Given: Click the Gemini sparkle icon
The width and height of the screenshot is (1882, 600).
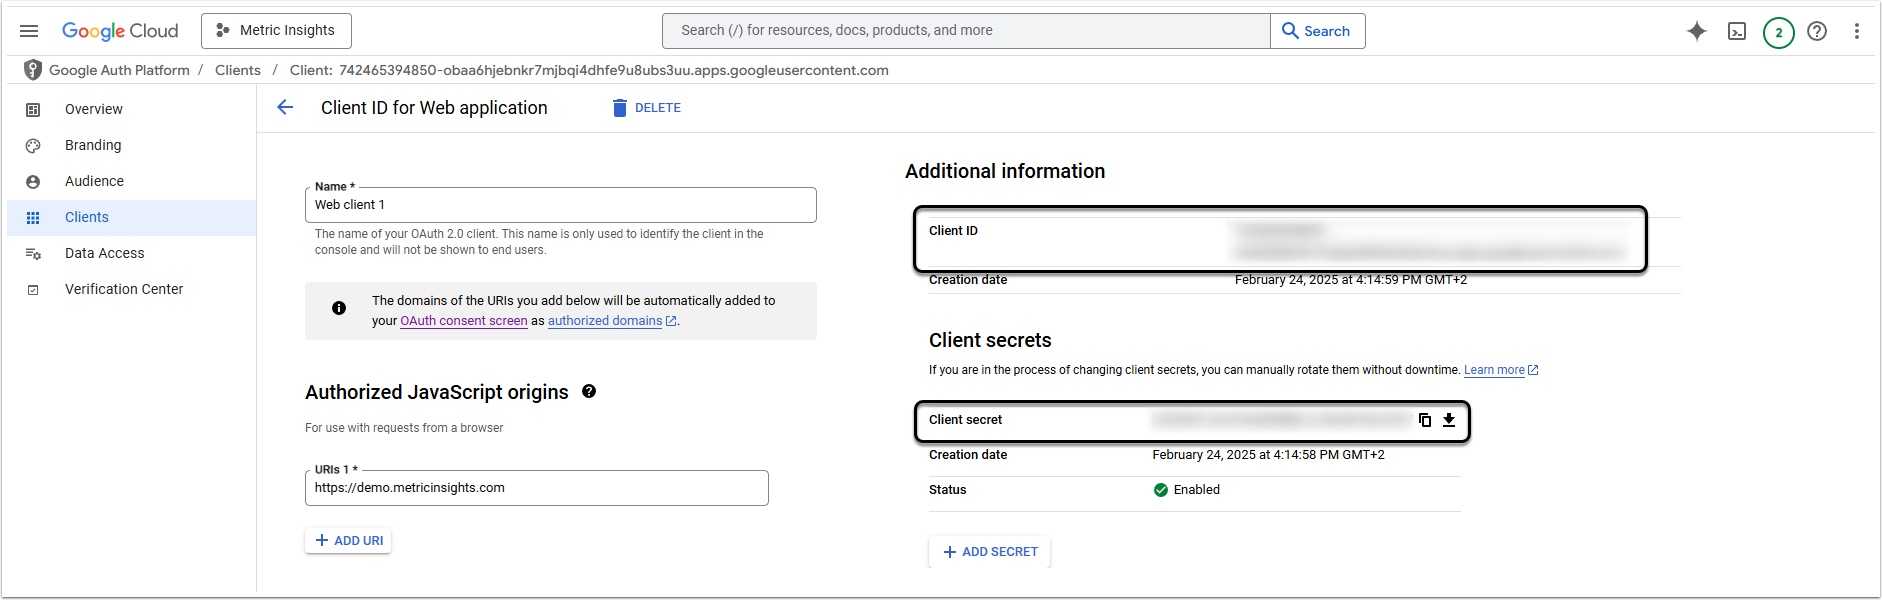Looking at the screenshot, I should click(x=1697, y=31).
